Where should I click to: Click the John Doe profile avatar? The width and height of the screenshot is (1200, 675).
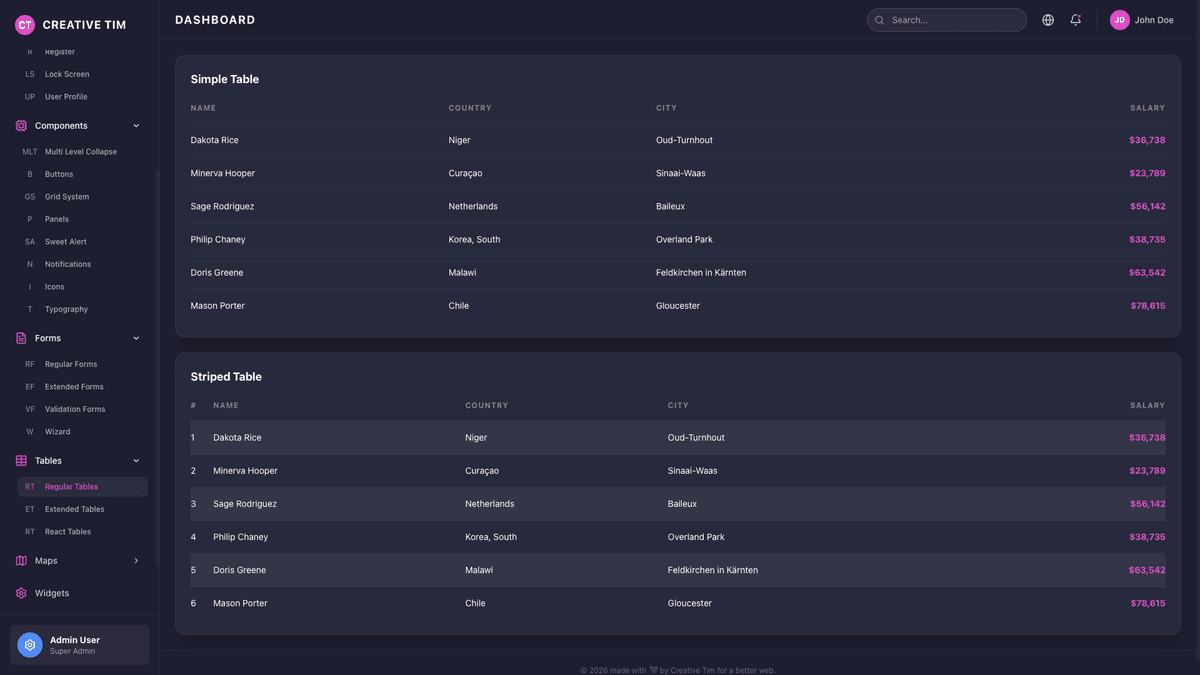point(1119,19)
